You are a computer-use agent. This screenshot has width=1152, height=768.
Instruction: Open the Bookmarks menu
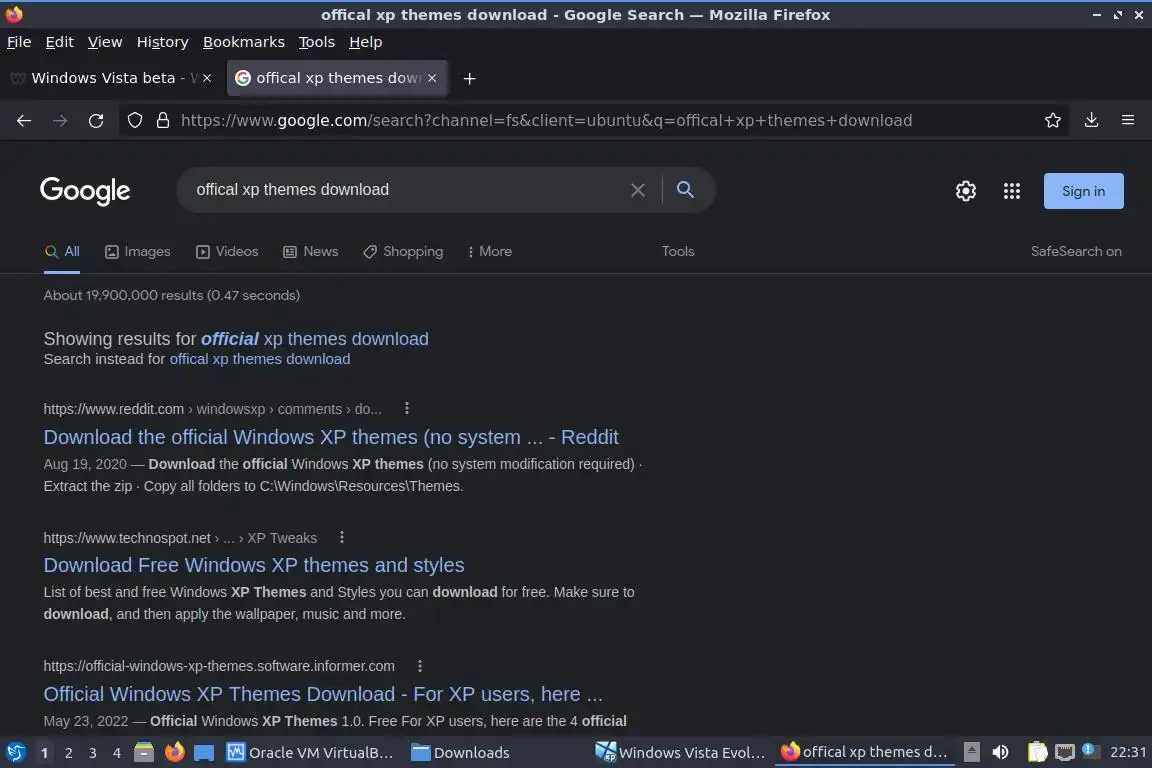tap(244, 43)
